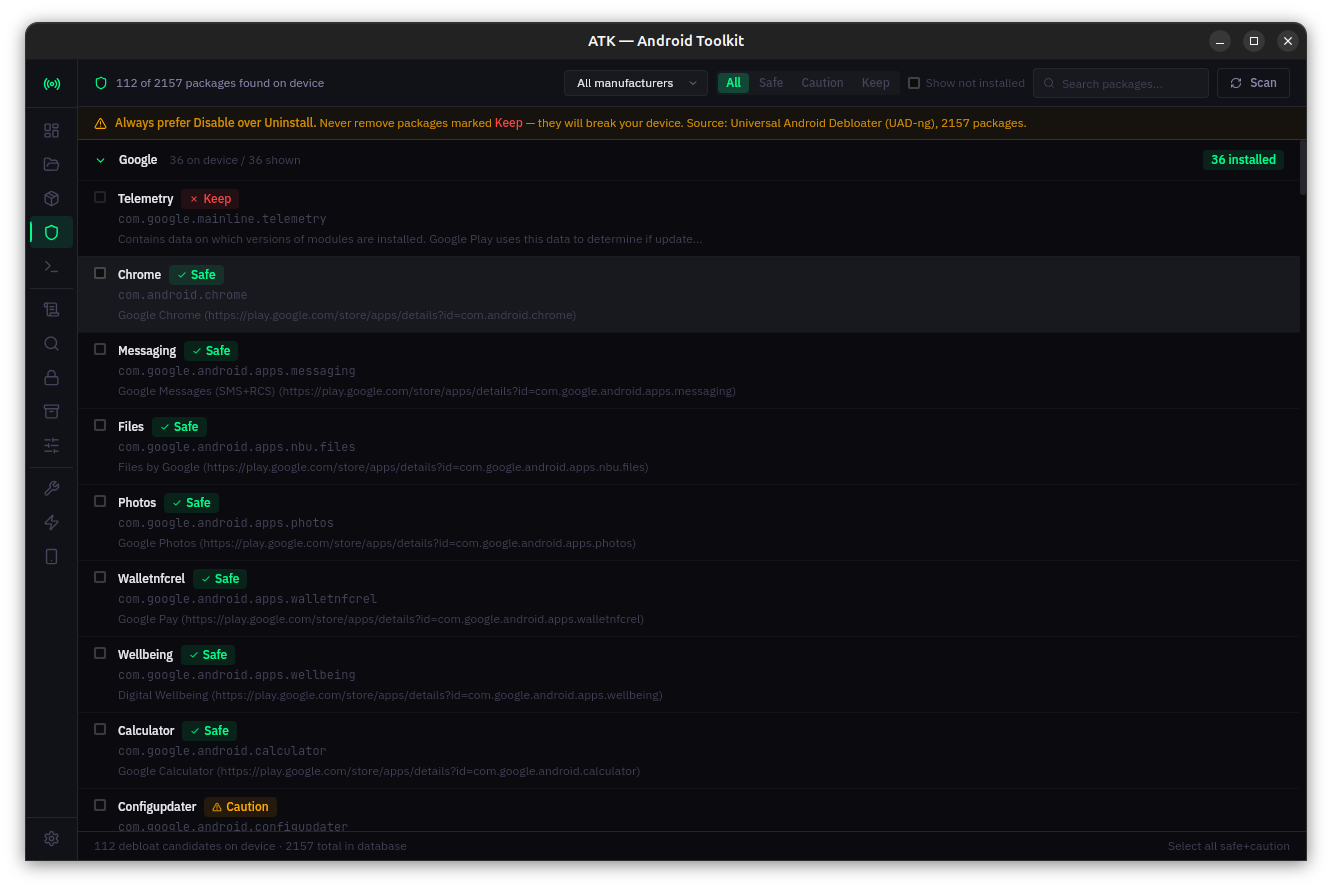Click the Google Chrome play store description
Screen dimensions: 1332x889
pos(347,315)
